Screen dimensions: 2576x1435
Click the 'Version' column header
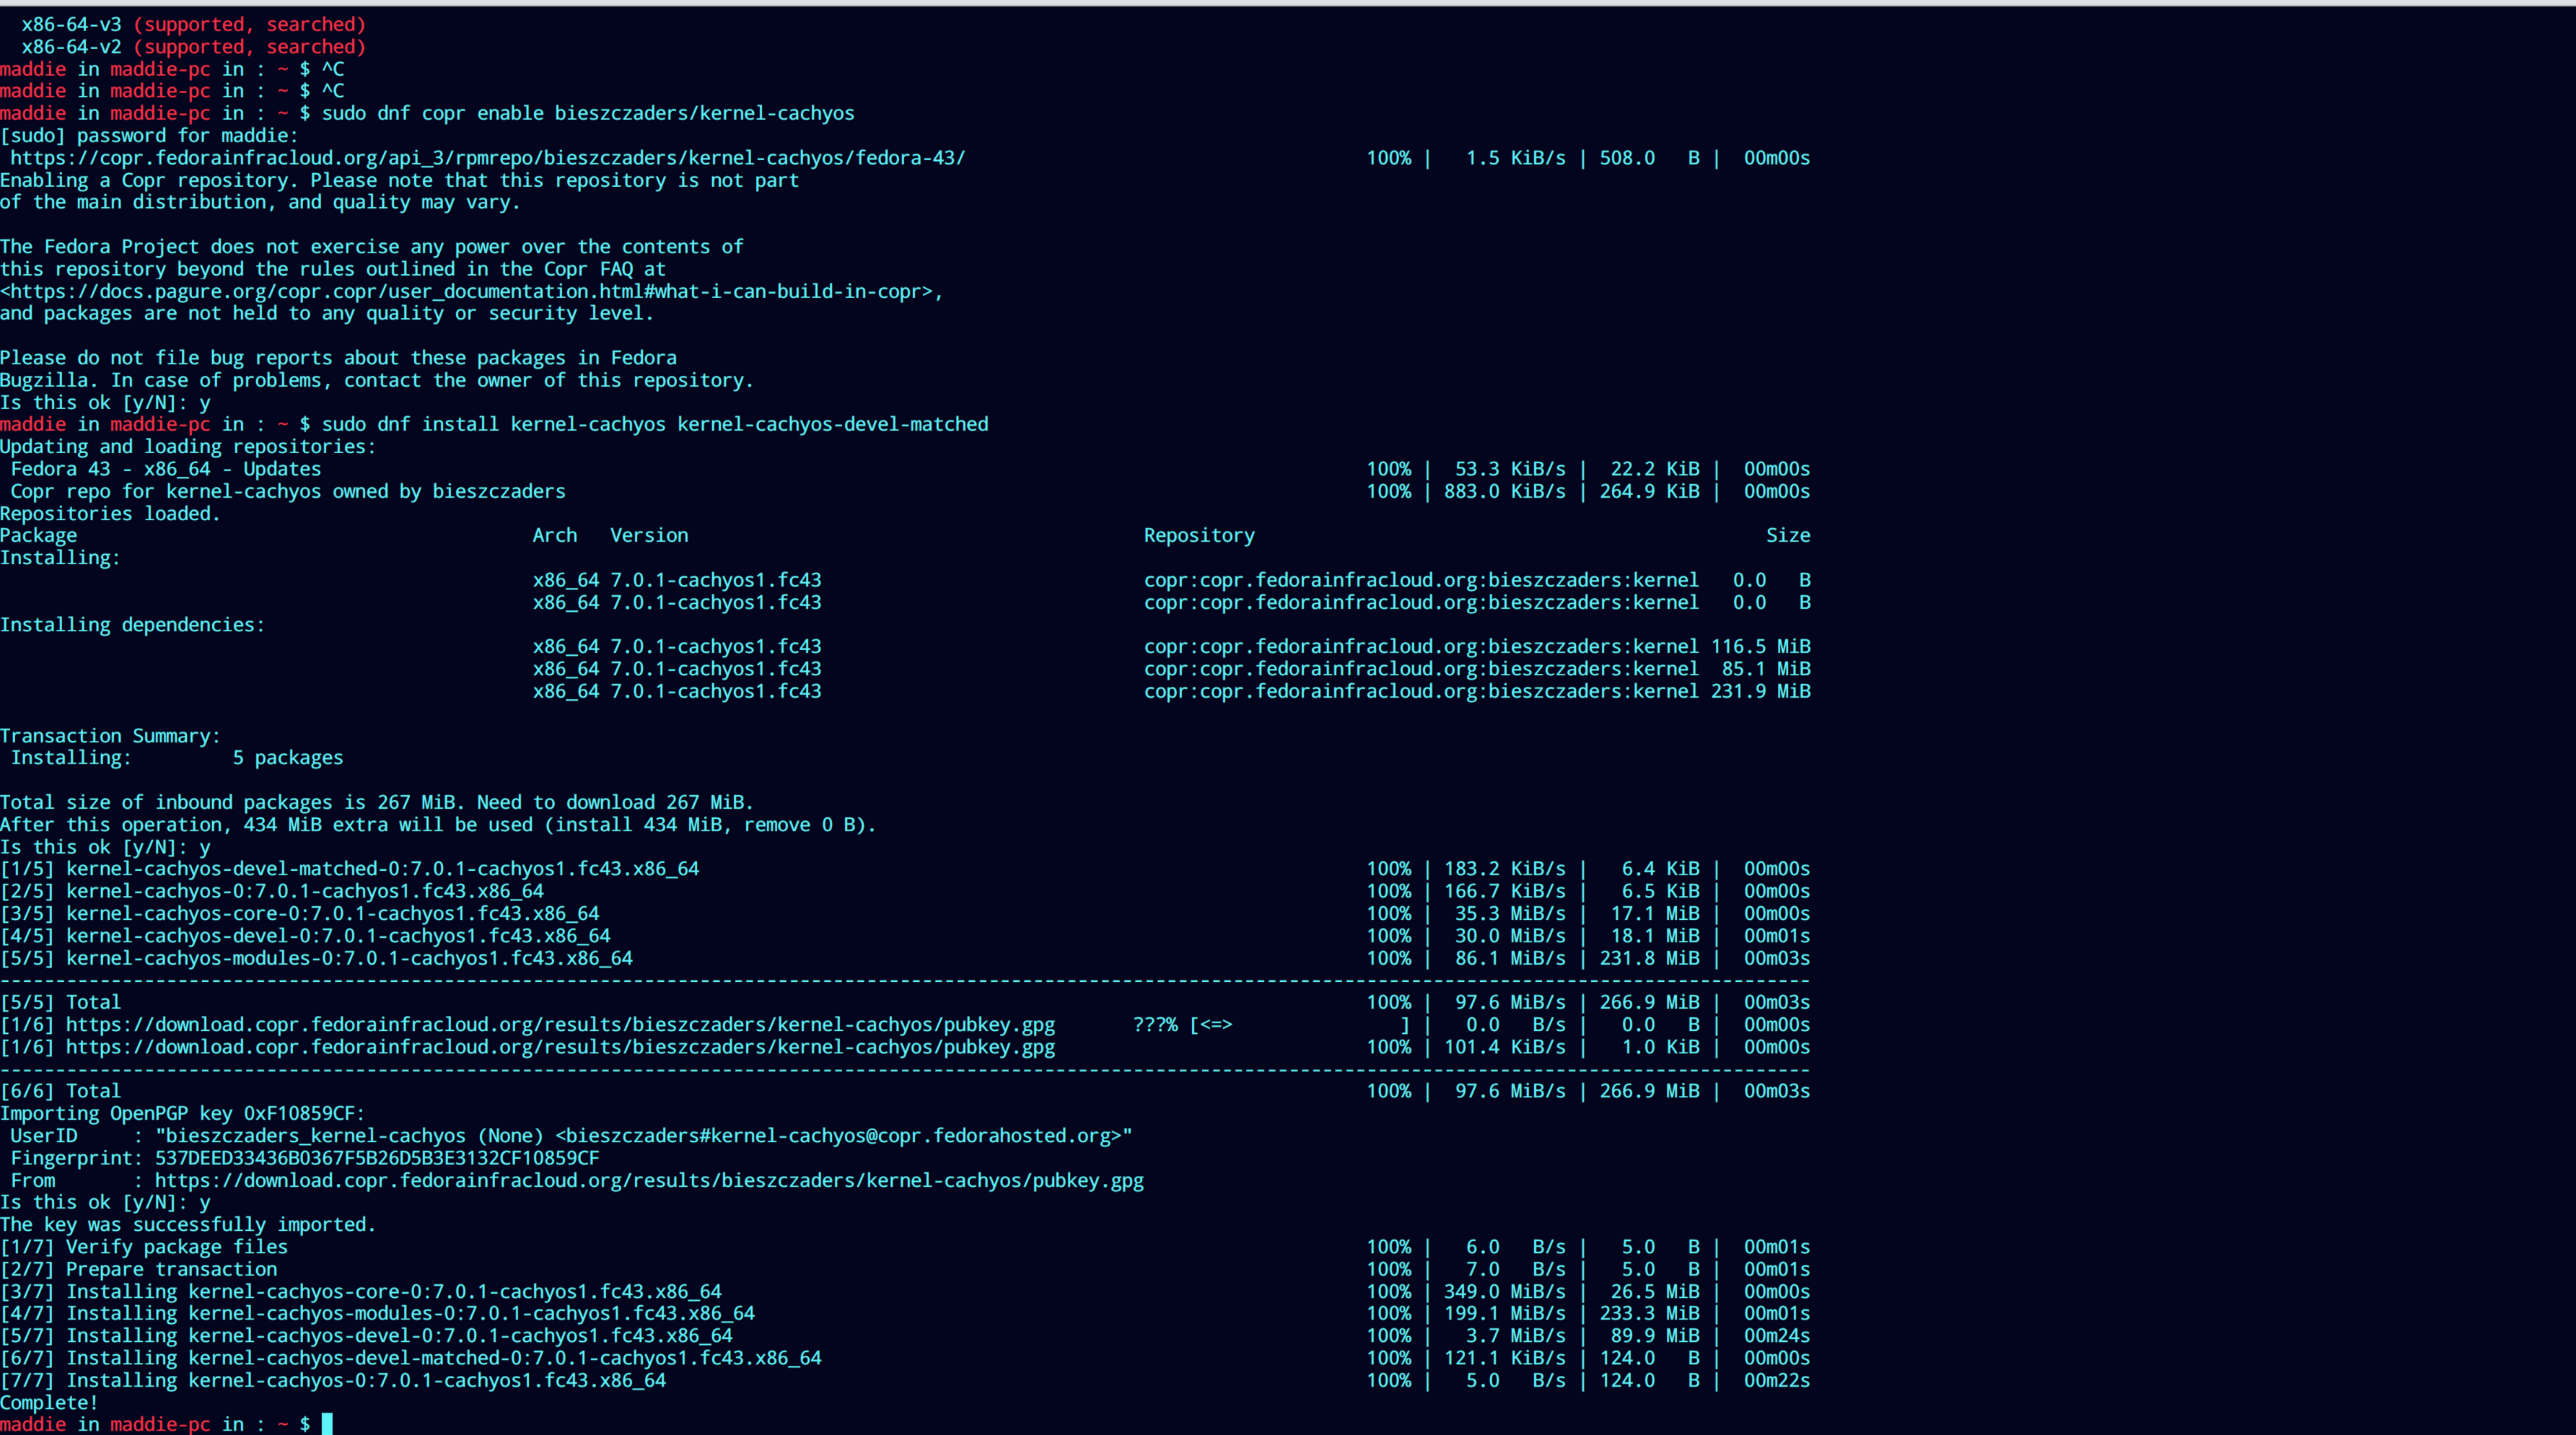click(x=649, y=535)
